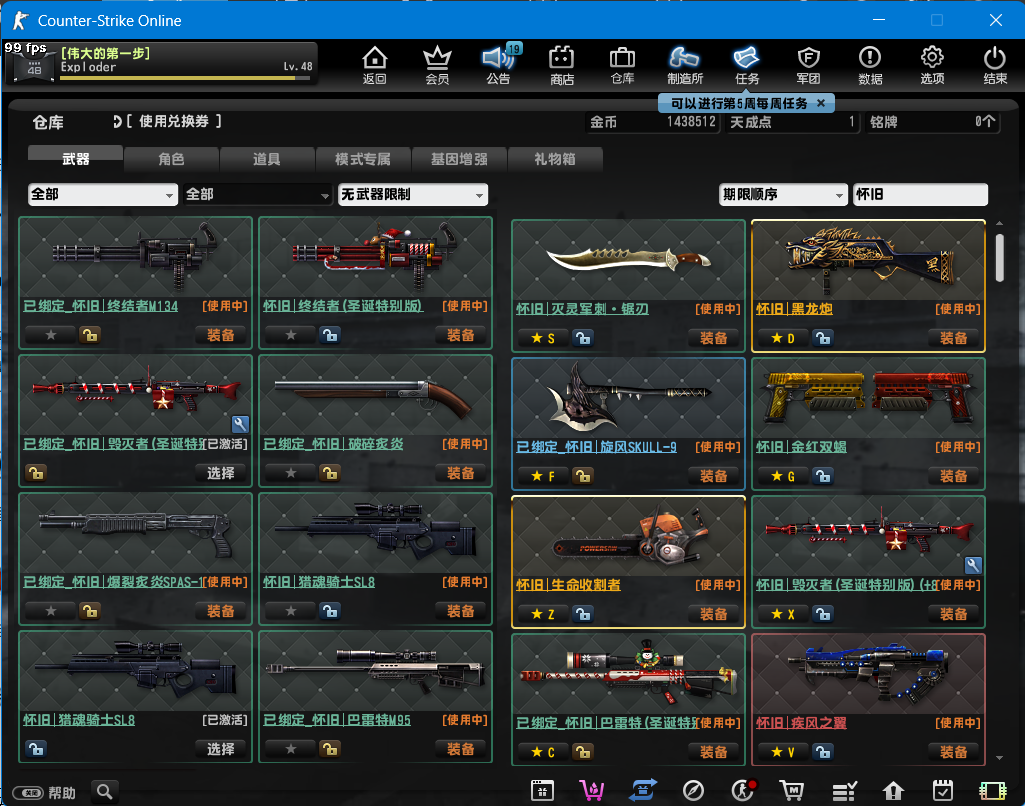
Task: Open the pink shopping cart icon
Action: [592, 791]
